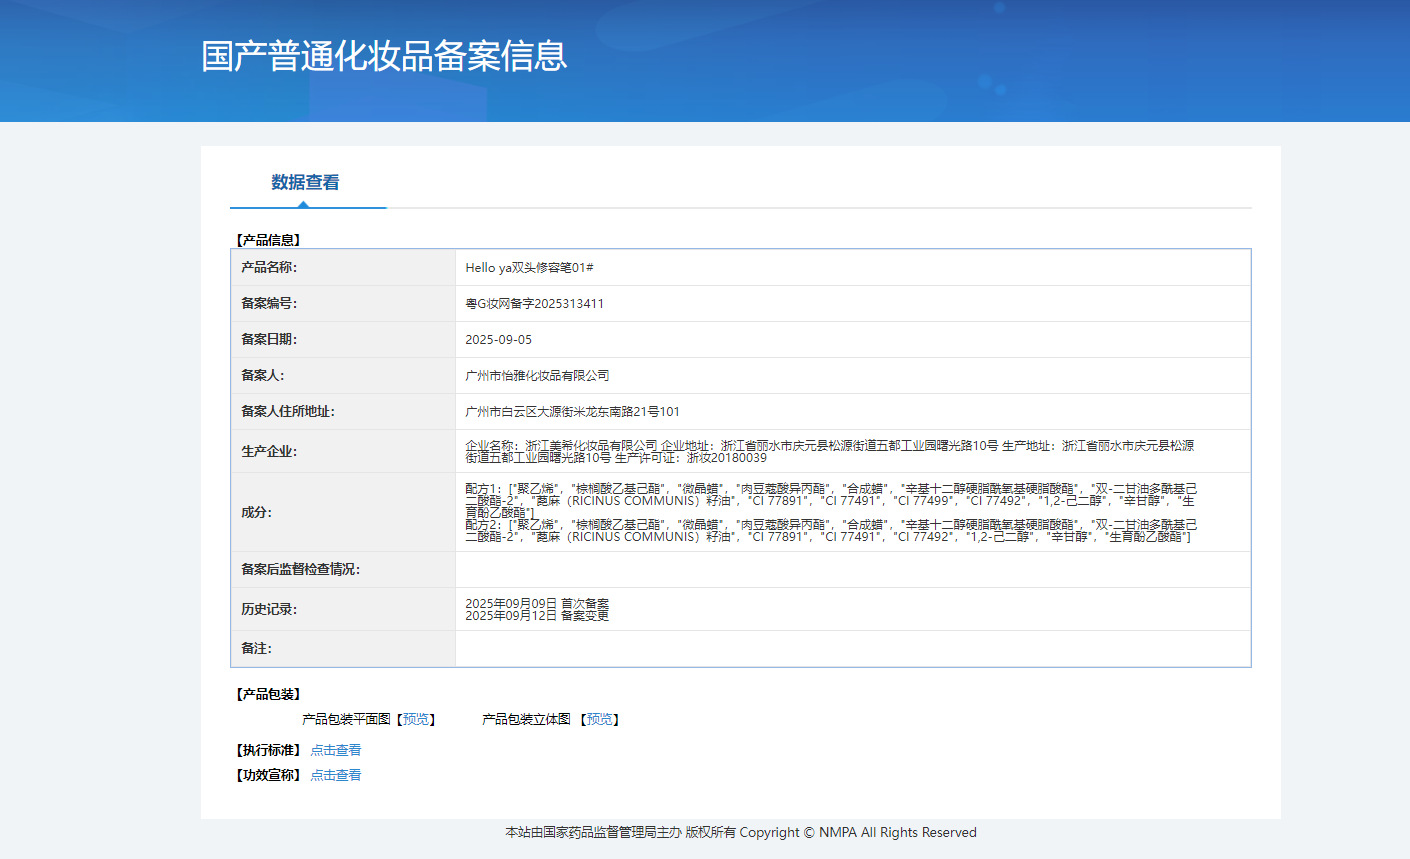1410x859 pixels.
Task: Click the 国产普通化妆品备案信息 page heading
Action: click(x=384, y=56)
